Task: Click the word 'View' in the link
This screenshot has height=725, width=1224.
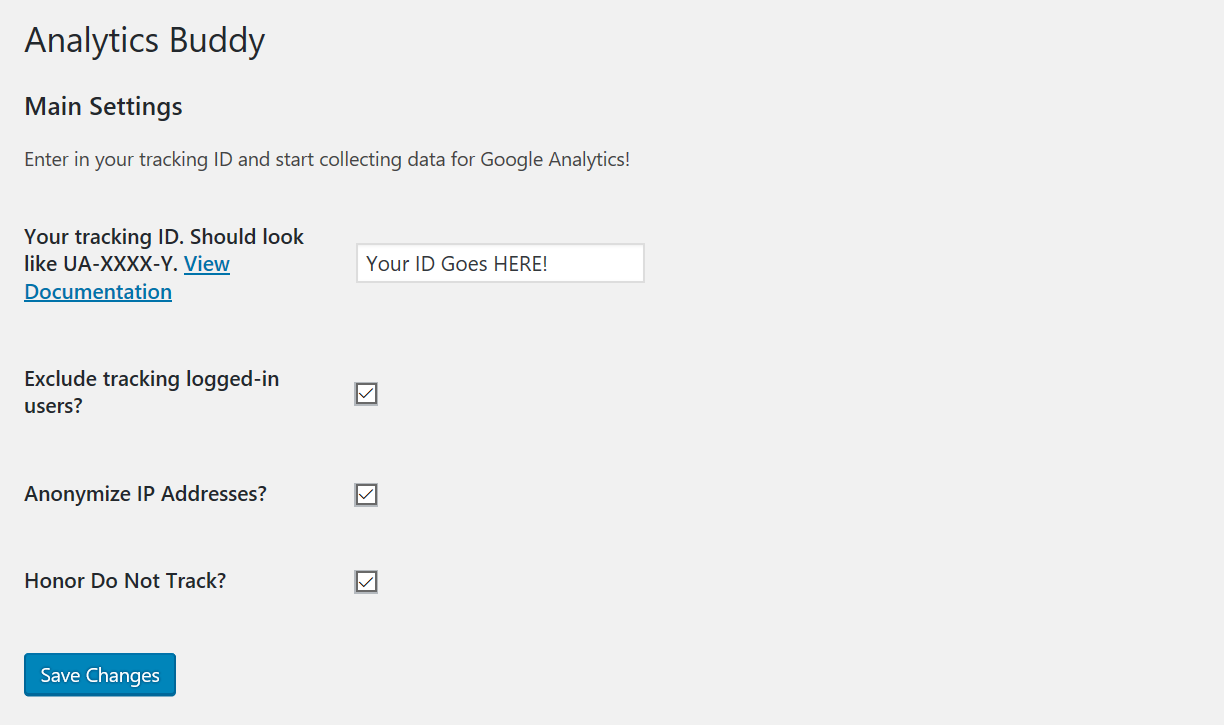Action: point(207,264)
